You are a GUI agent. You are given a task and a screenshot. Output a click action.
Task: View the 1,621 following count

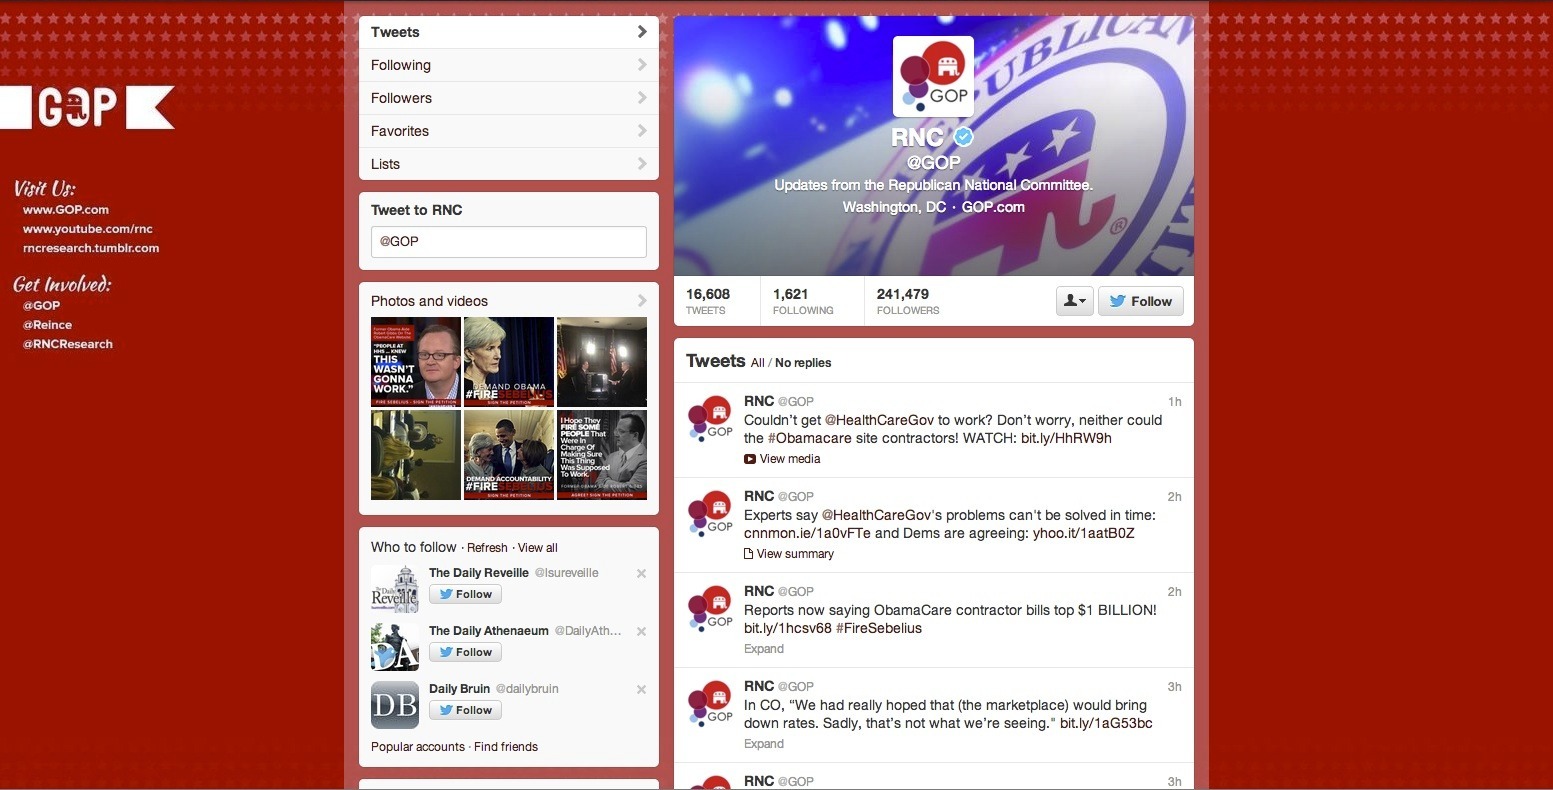pos(803,301)
